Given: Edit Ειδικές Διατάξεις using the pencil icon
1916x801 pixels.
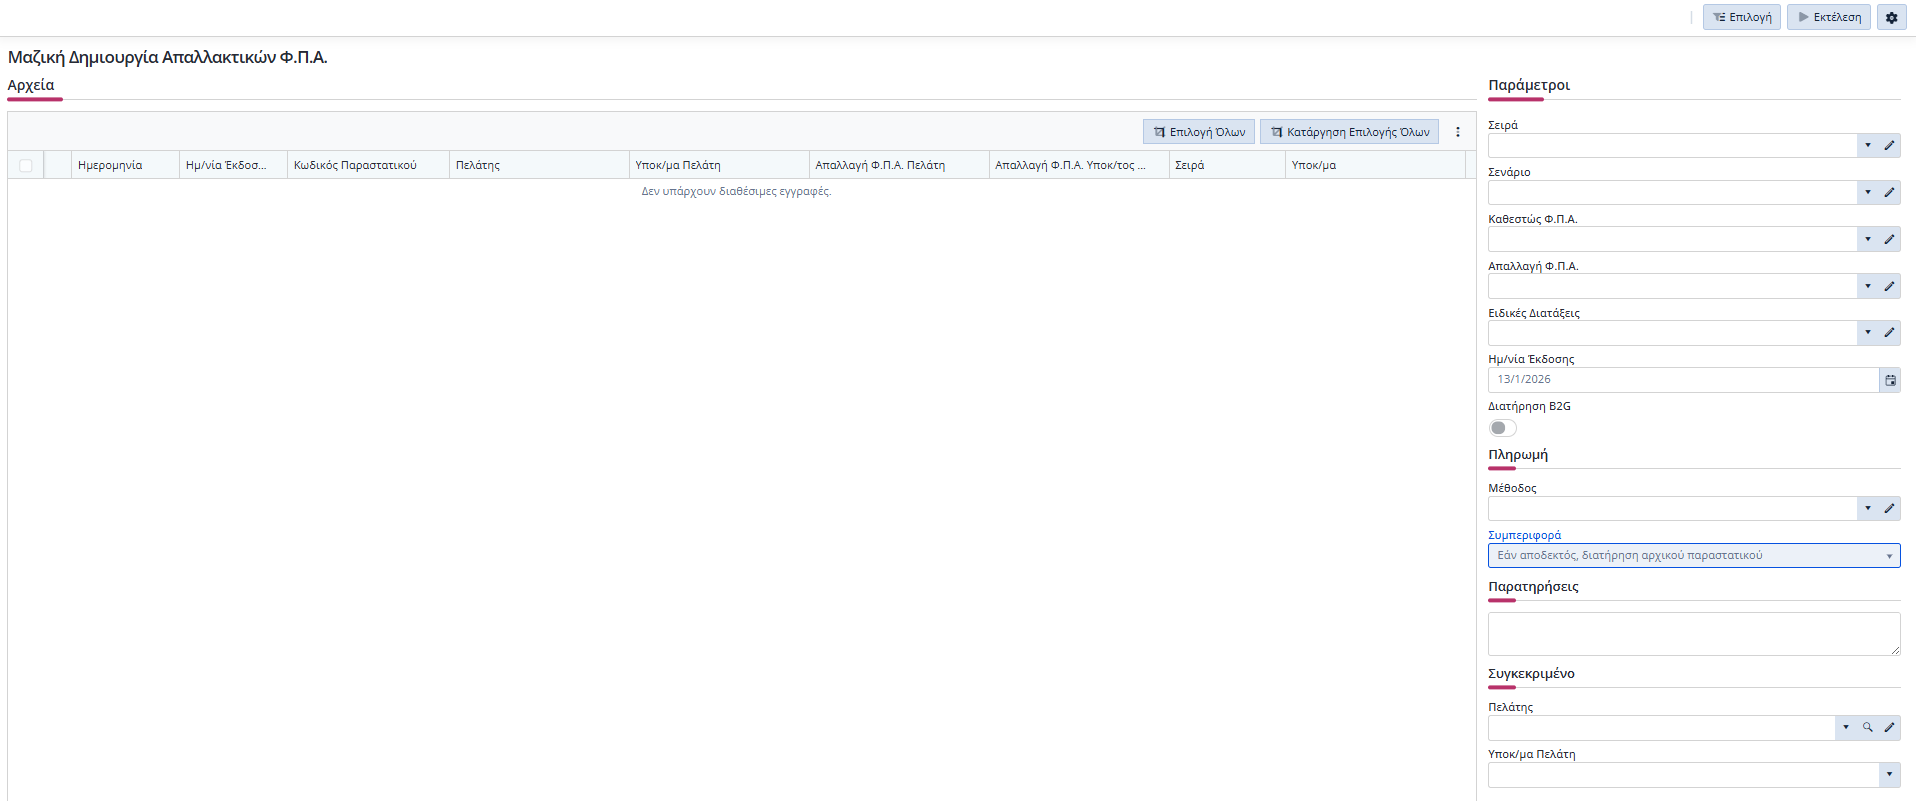Looking at the screenshot, I should tap(1889, 333).
